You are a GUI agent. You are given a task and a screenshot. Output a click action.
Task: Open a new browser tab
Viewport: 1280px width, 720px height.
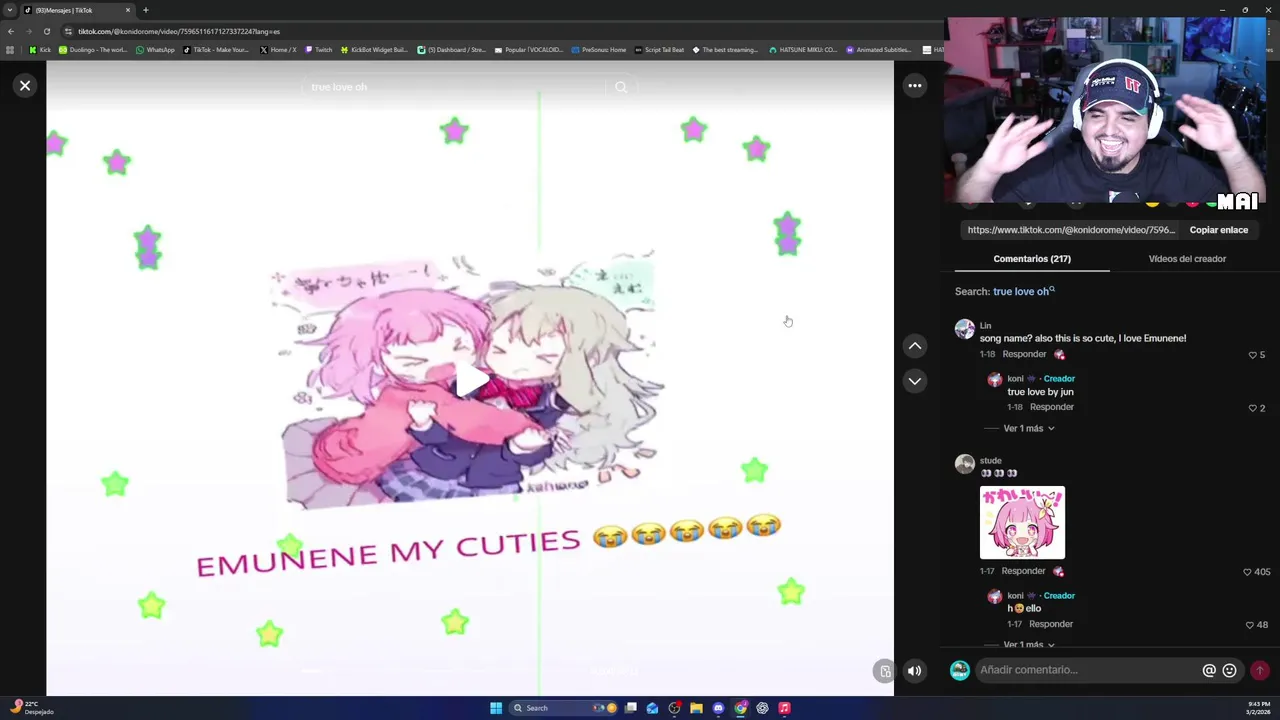click(146, 10)
